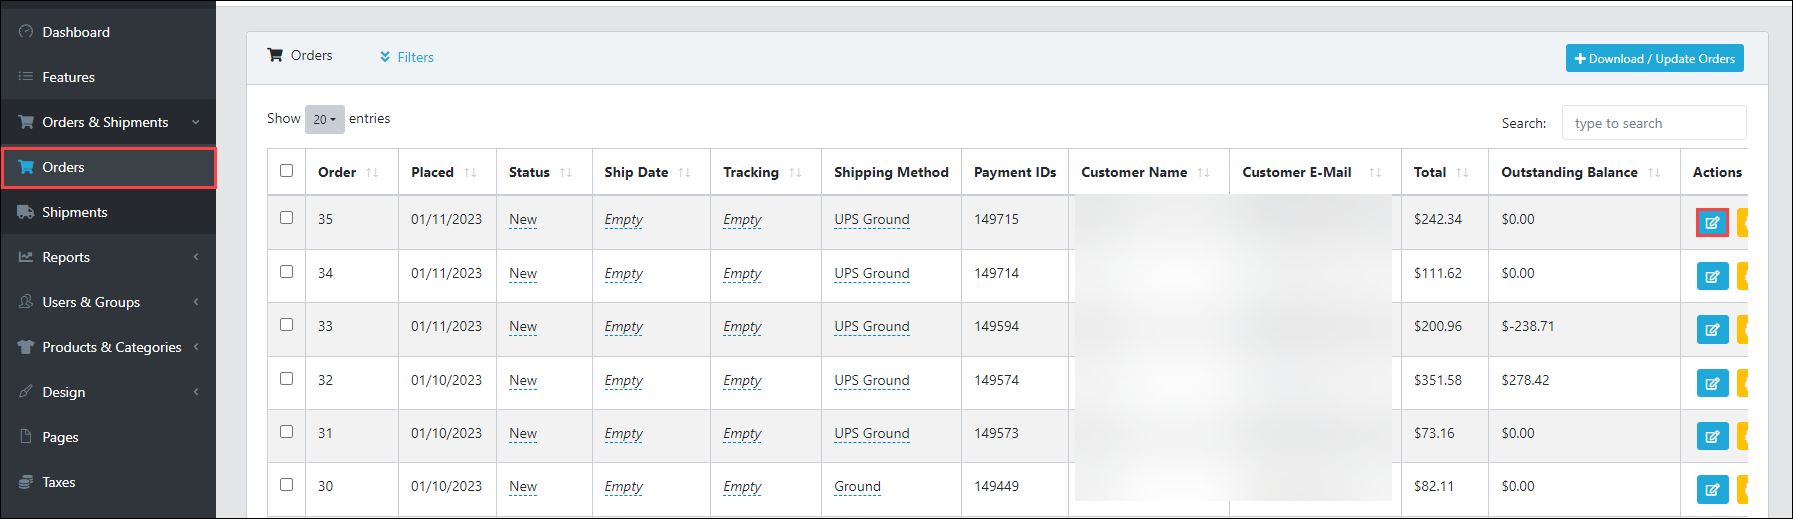Sort table by Placed date arrows
This screenshot has width=1793, height=519.
[x=470, y=173]
